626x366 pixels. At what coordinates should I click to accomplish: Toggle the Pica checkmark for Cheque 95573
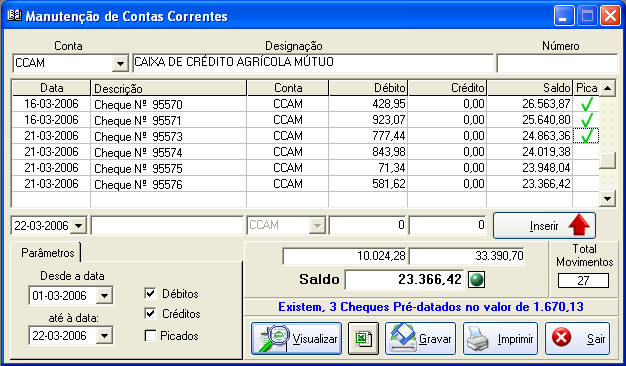586,136
